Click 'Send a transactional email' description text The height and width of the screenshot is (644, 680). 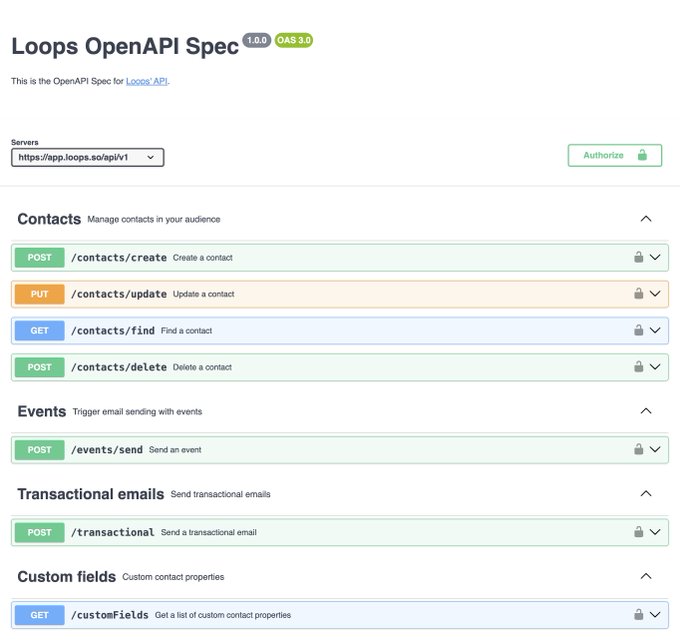tap(209, 532)
